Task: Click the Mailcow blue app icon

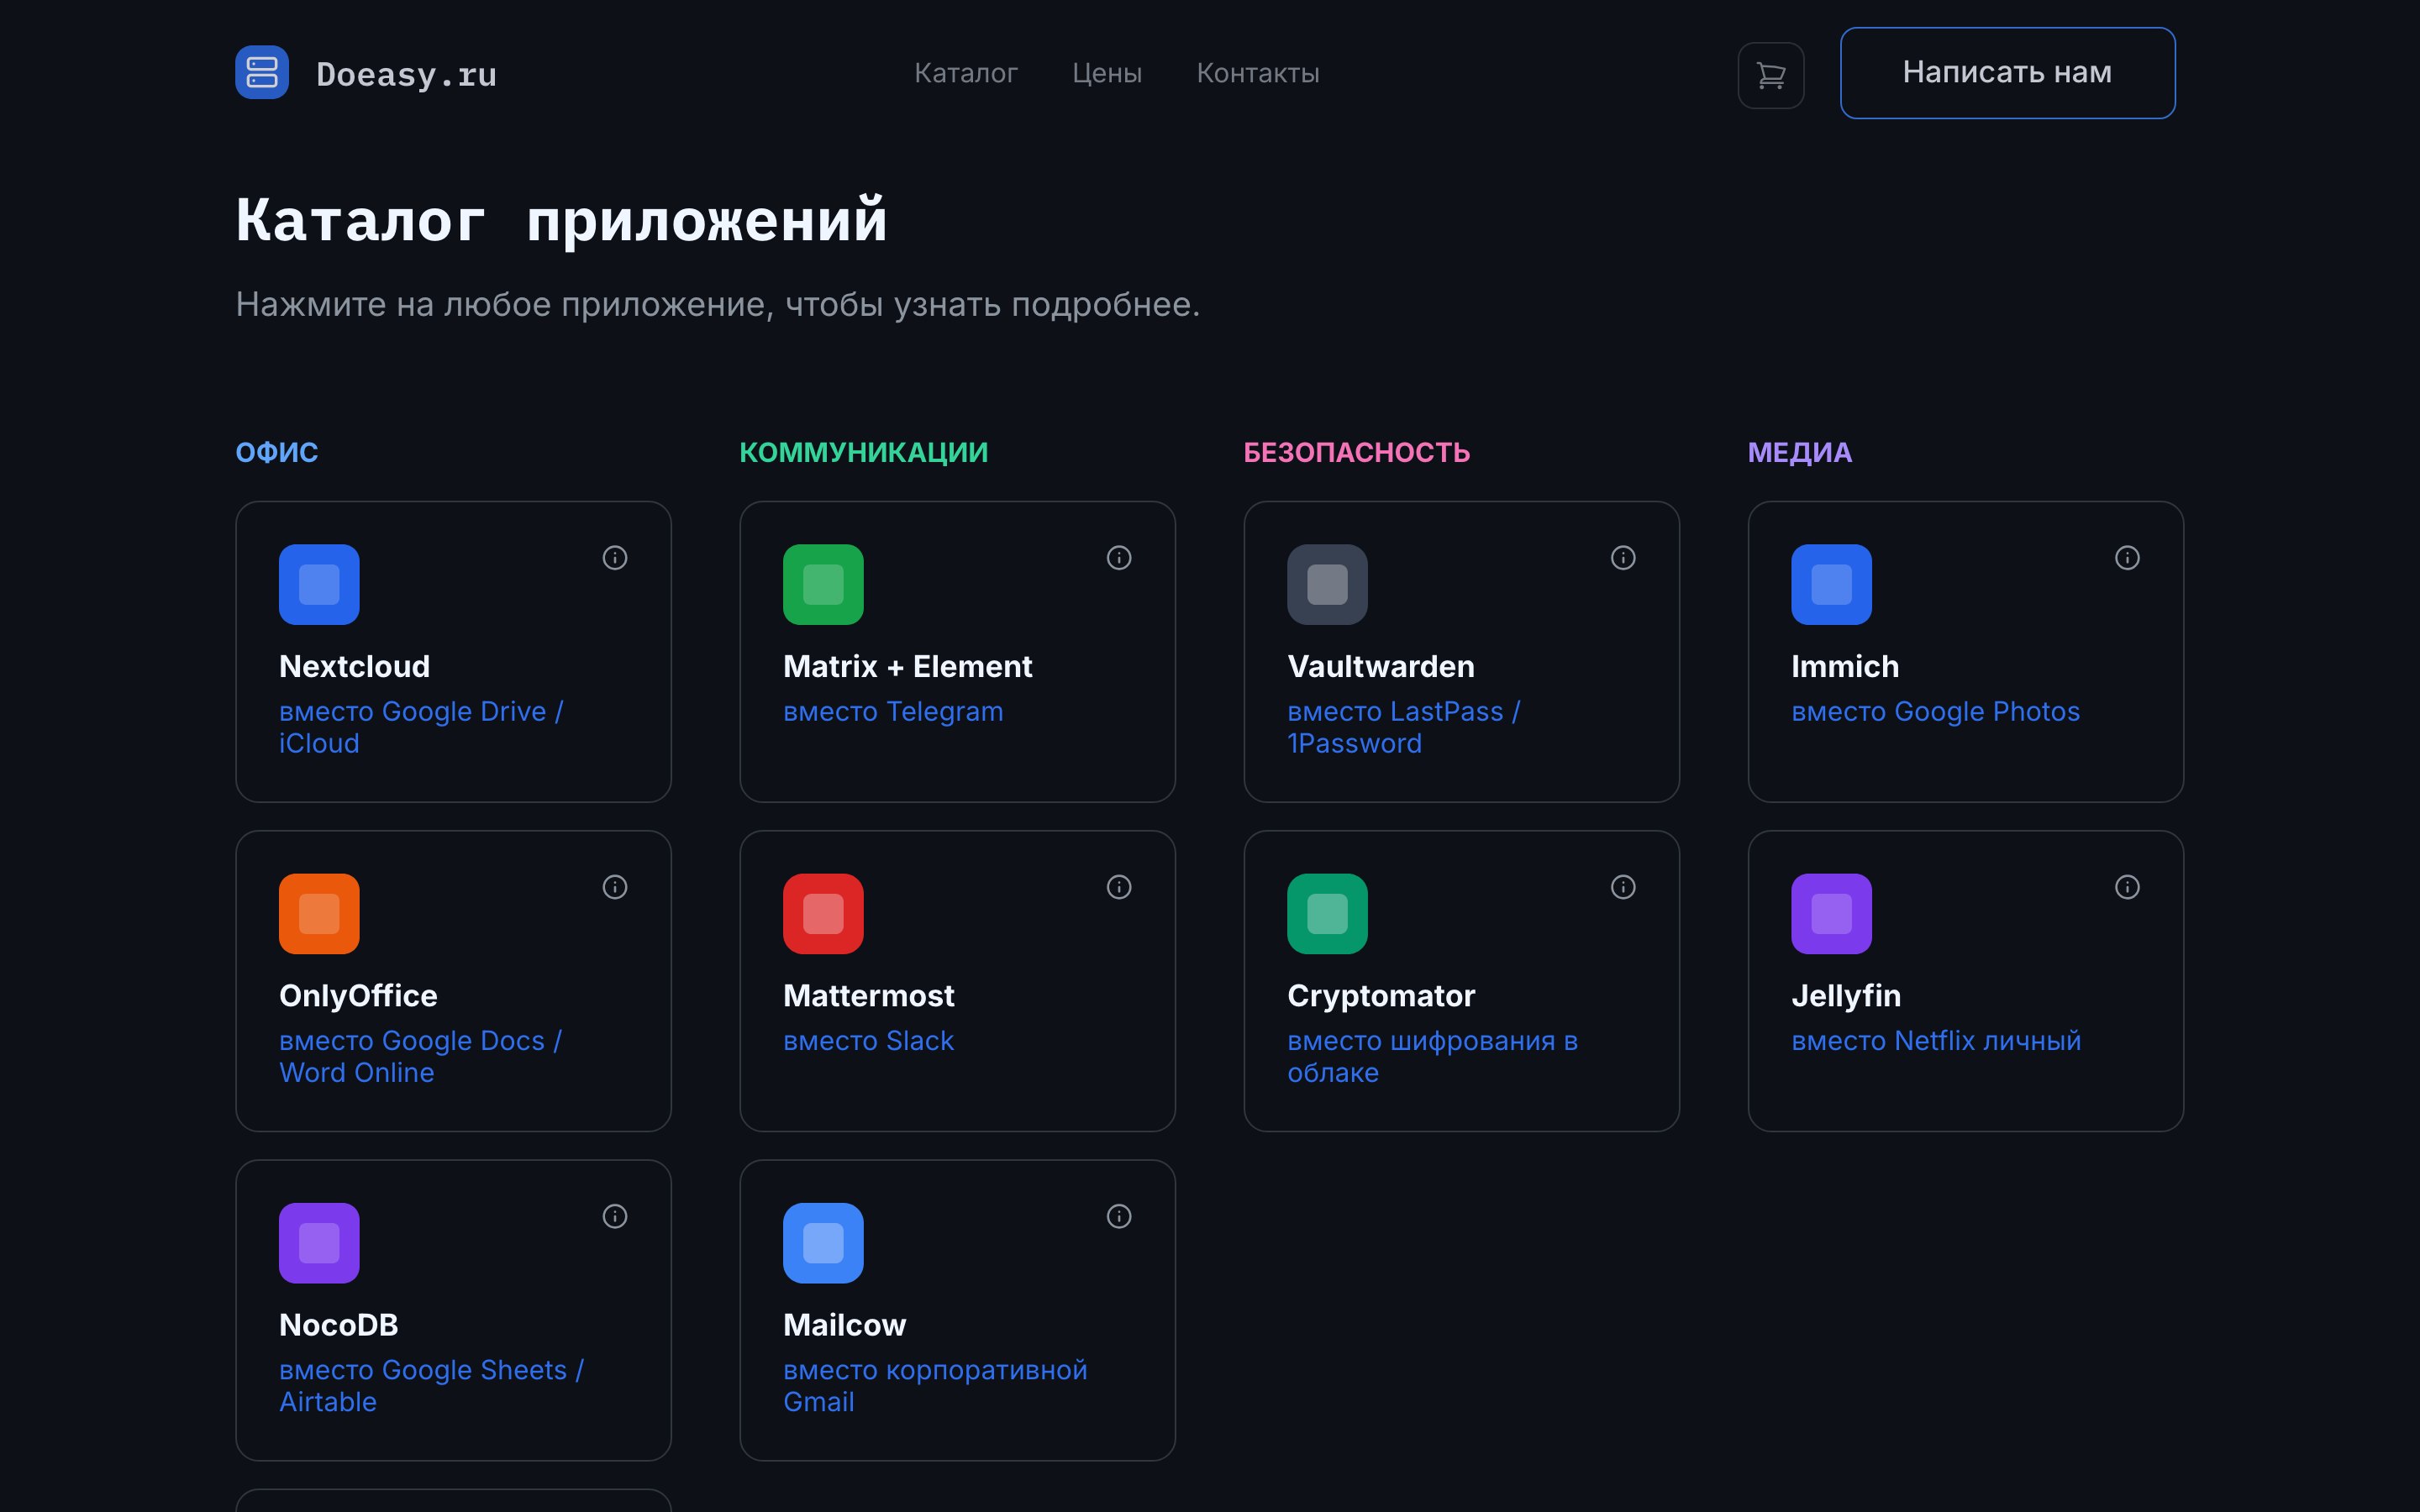Action: point(823,1243)
